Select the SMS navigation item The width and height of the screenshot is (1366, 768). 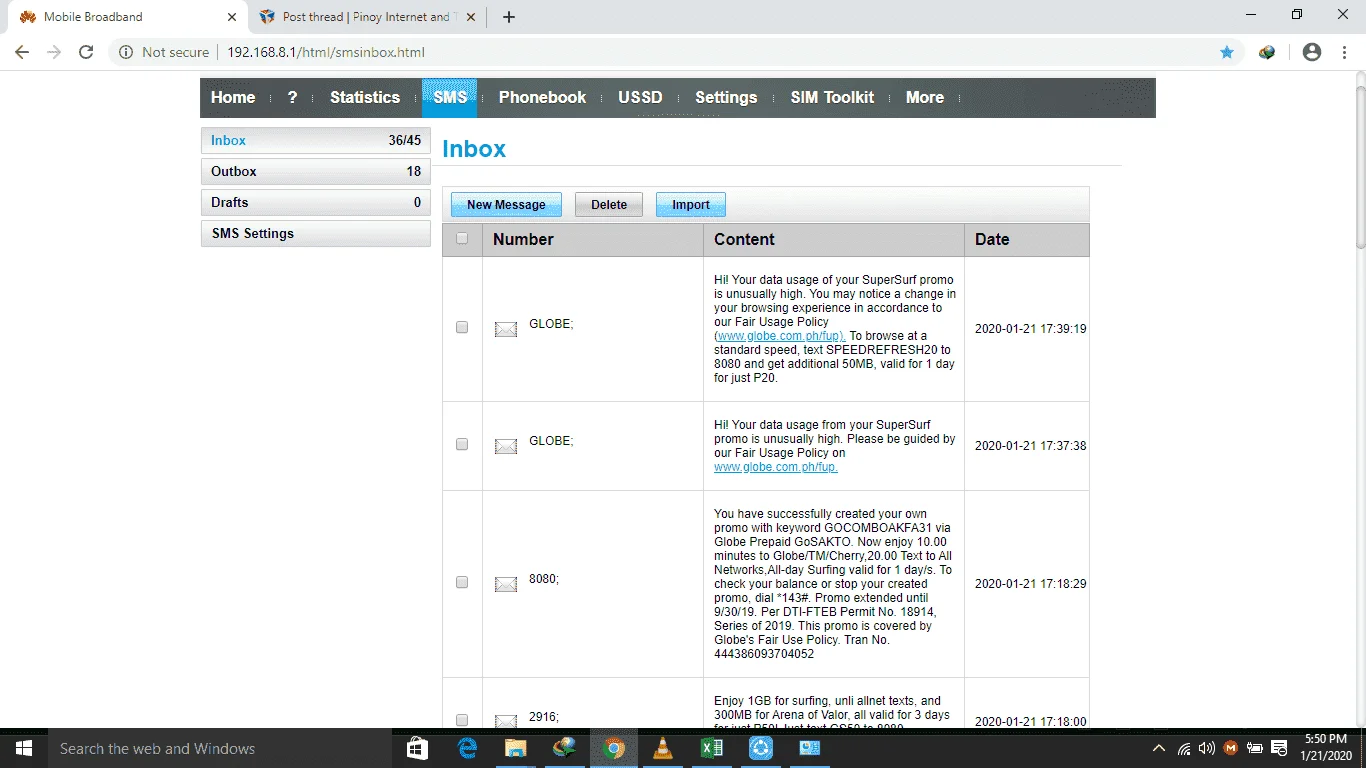tap(450, 97)
